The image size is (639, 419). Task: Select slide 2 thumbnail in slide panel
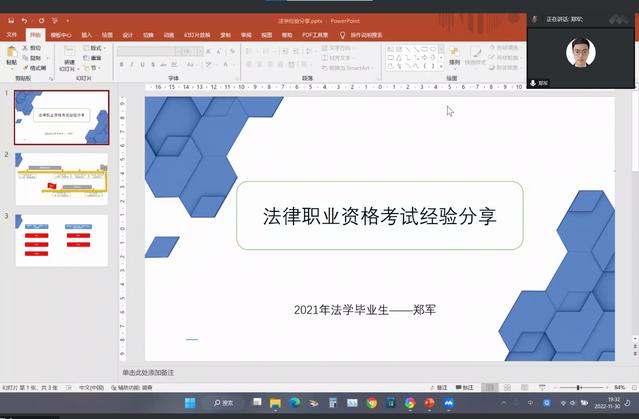(61, 179)
